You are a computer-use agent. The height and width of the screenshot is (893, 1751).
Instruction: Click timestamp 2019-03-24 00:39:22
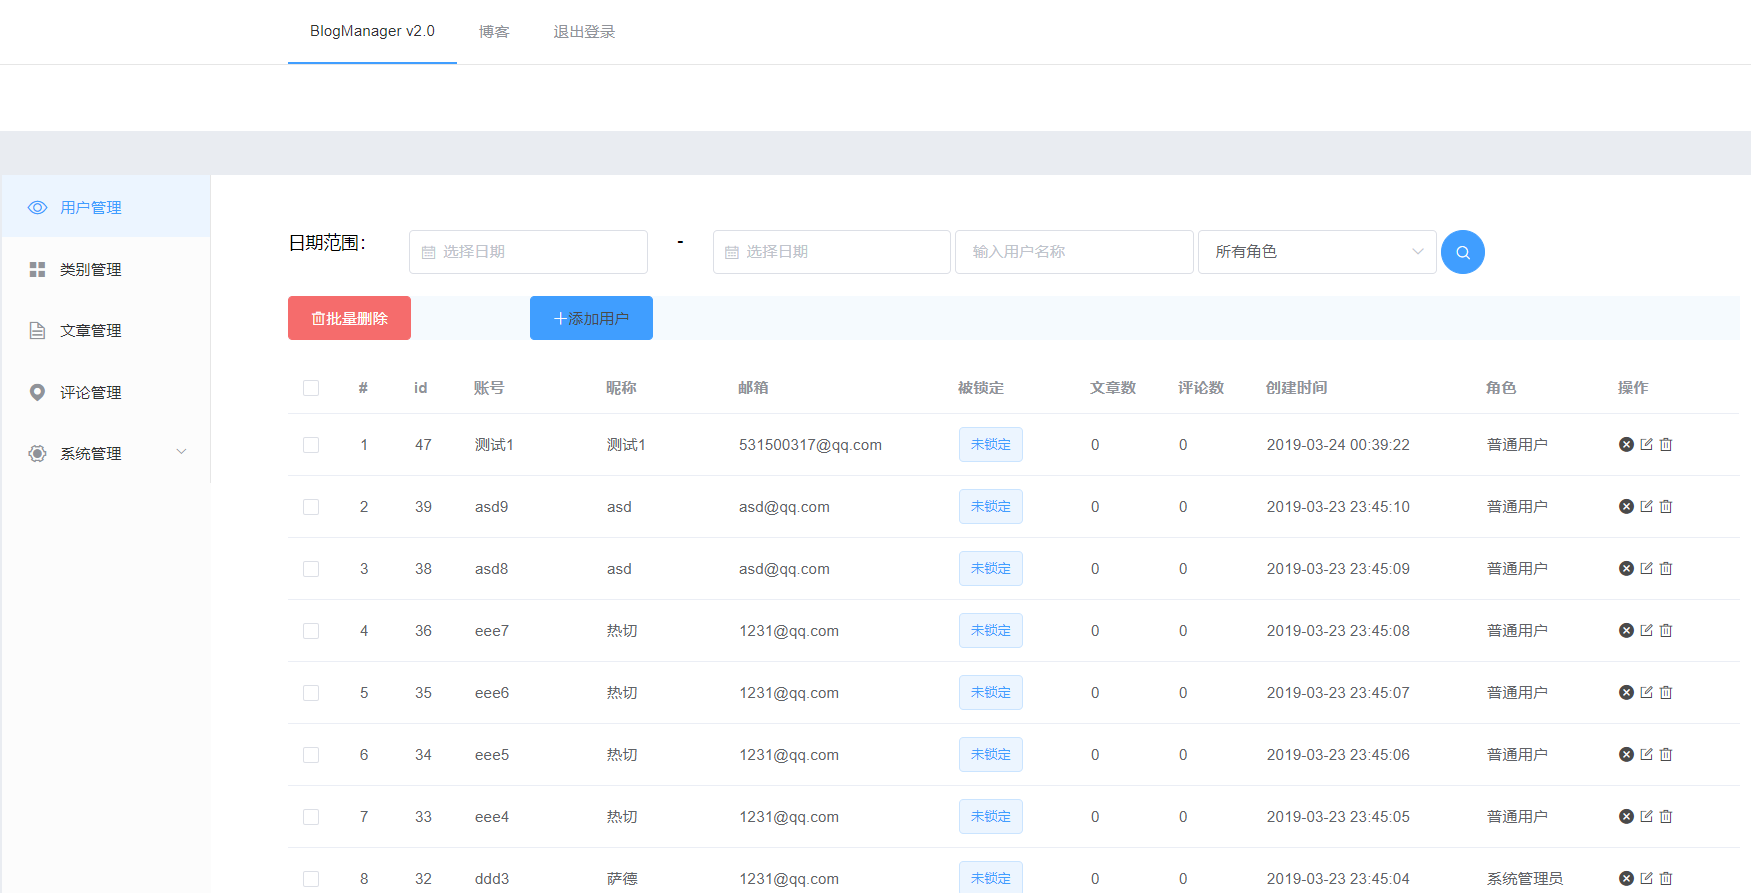[1338, 445]
